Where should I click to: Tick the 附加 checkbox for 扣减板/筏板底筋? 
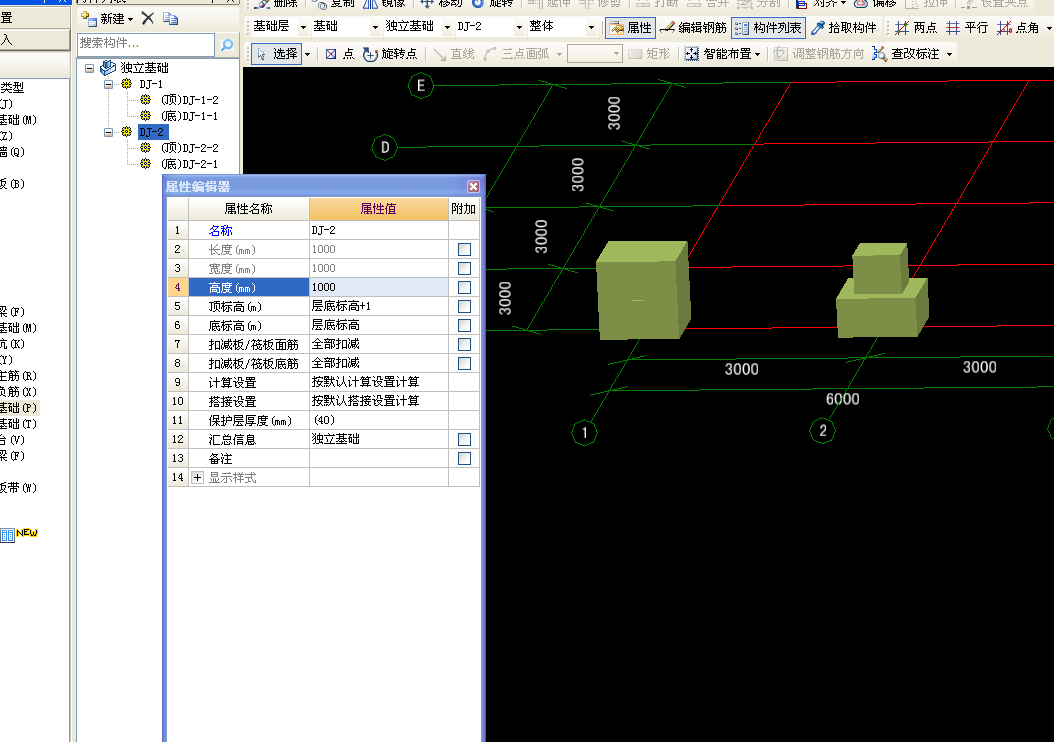pyautogui.click(x=464, y=363)
